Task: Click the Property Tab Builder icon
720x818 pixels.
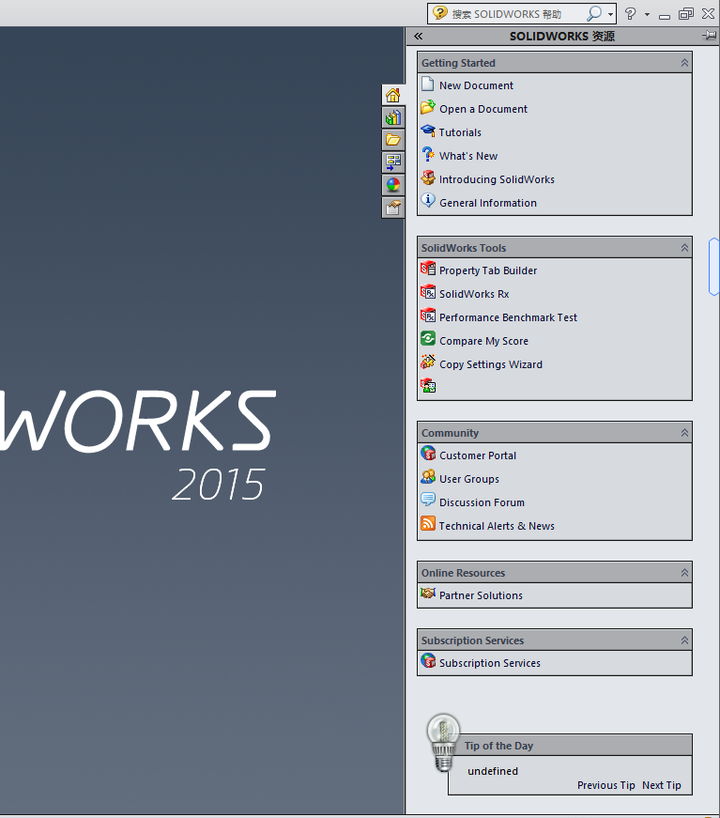Action: 428,269
